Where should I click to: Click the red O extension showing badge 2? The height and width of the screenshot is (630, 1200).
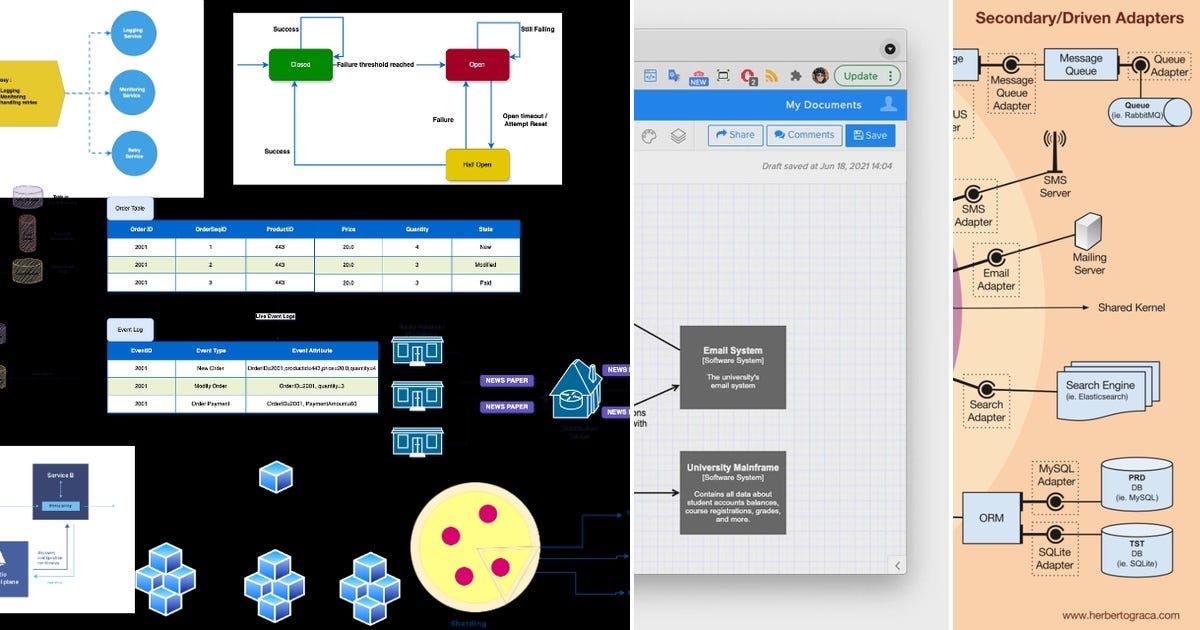tap(746, 76)
